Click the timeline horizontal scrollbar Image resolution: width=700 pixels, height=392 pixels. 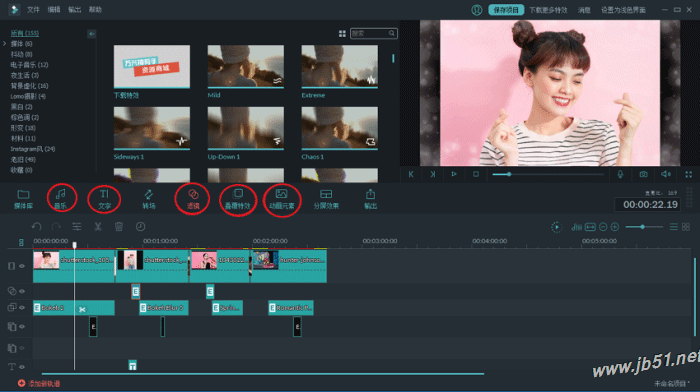263,374
